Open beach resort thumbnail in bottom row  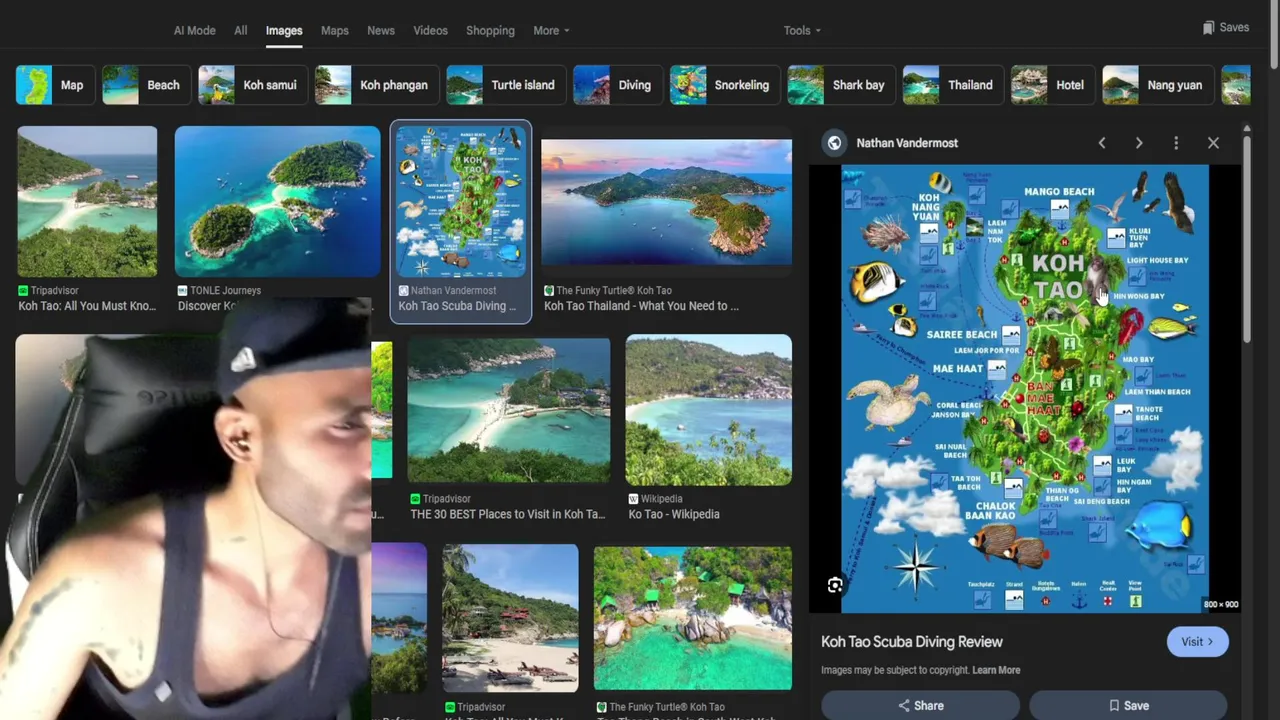[510, 618]
